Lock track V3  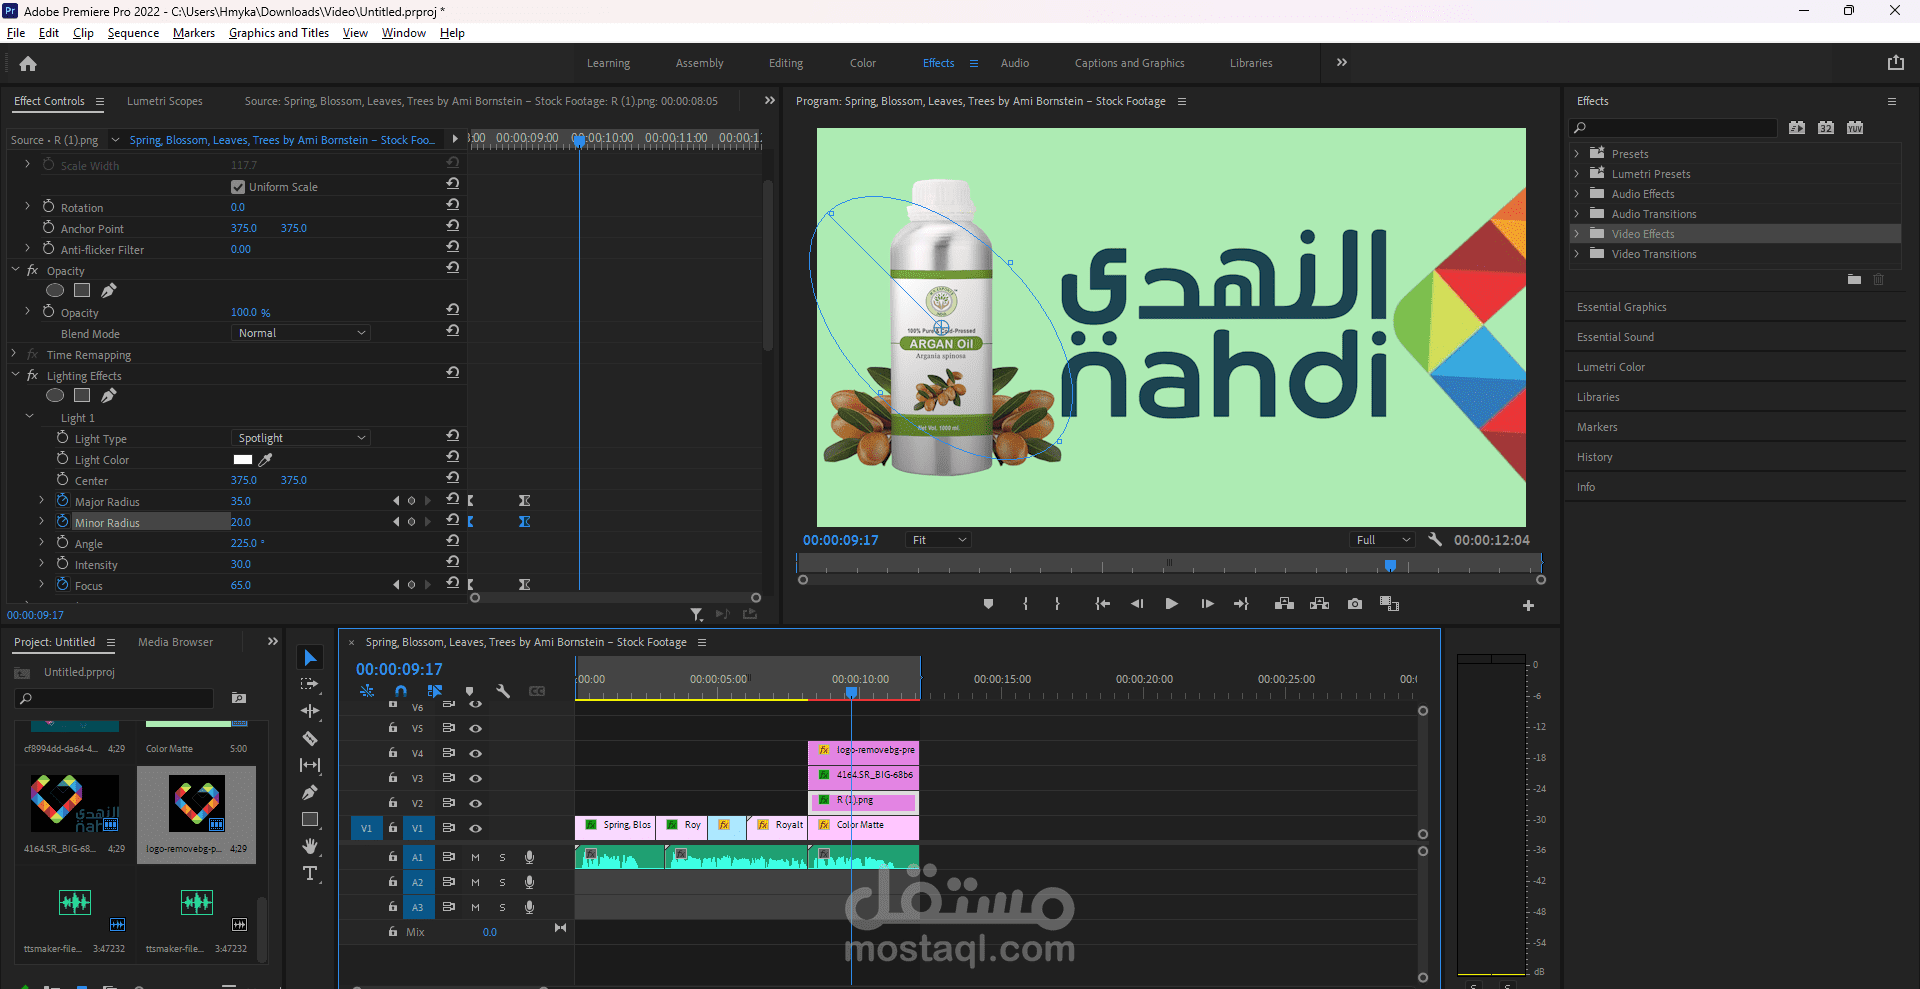393,778
